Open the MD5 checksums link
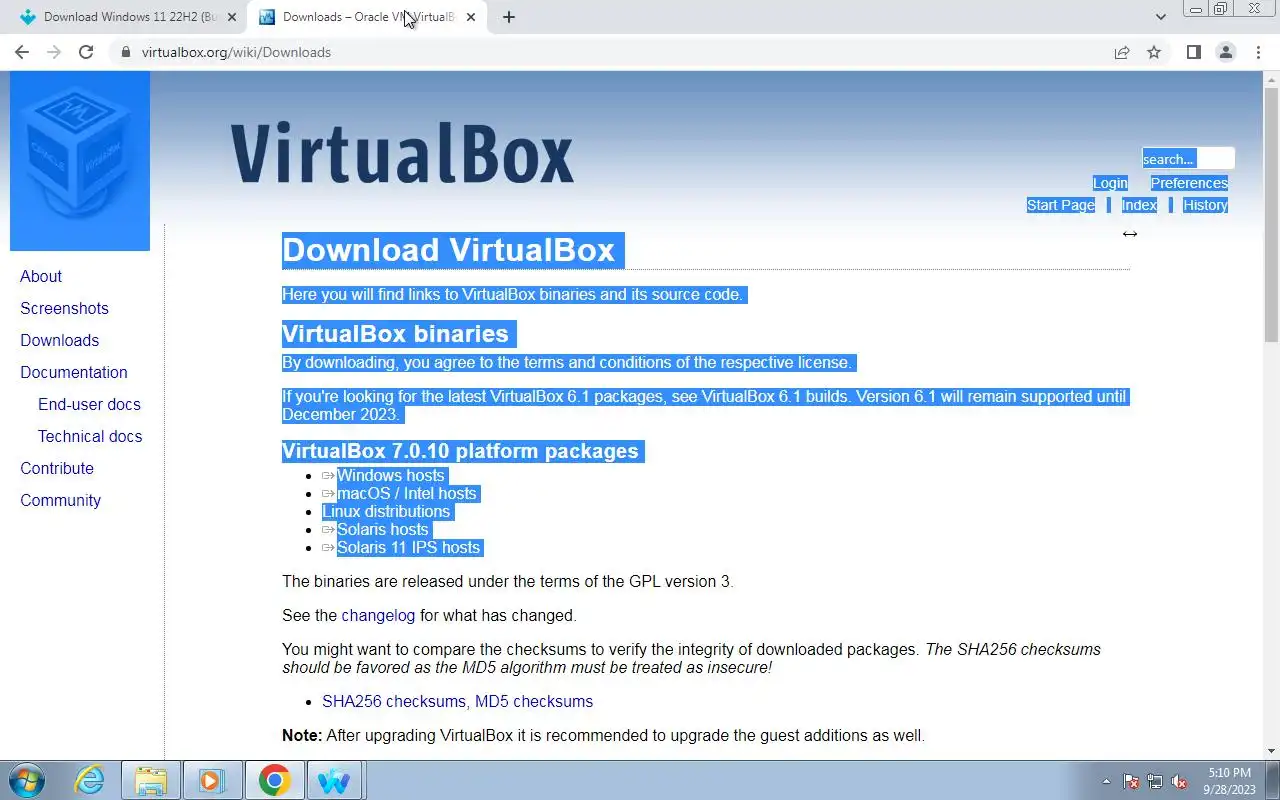This screenshot has width=1280, height=800. (x=534, y=702)
